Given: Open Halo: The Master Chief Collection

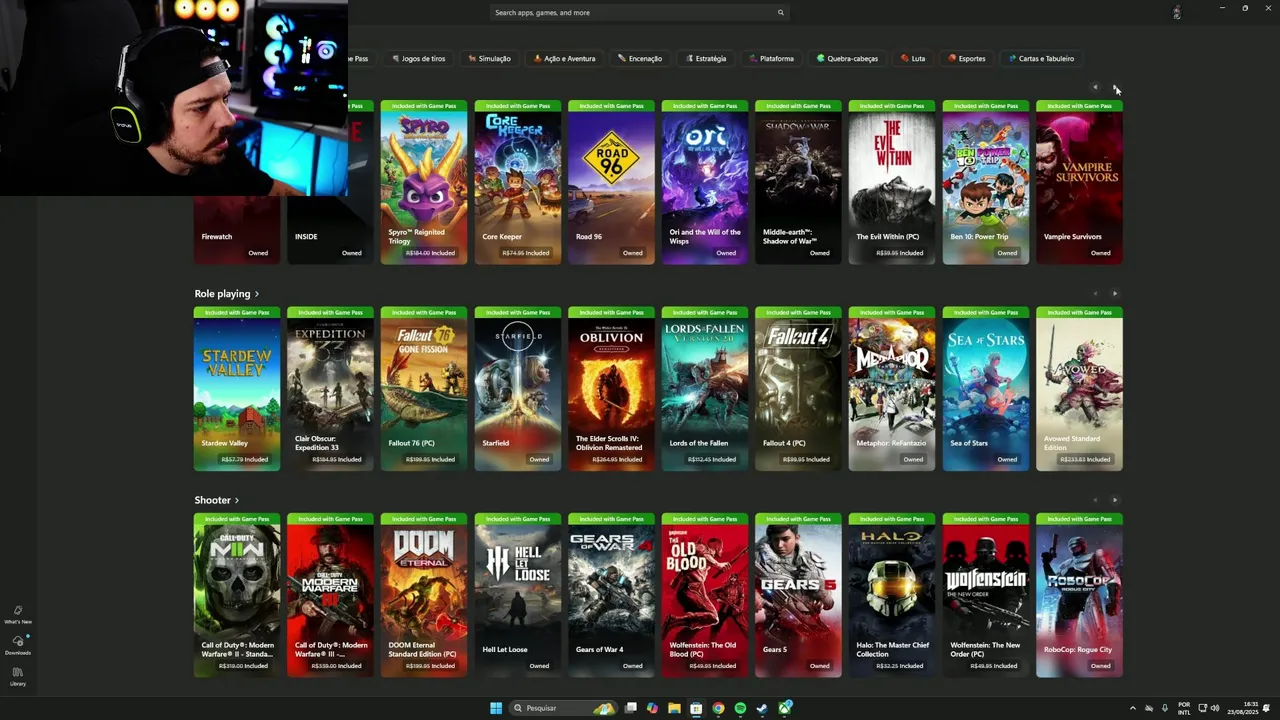Looking at the screenshot, I should pyautogui.click(x=892, y=595).
